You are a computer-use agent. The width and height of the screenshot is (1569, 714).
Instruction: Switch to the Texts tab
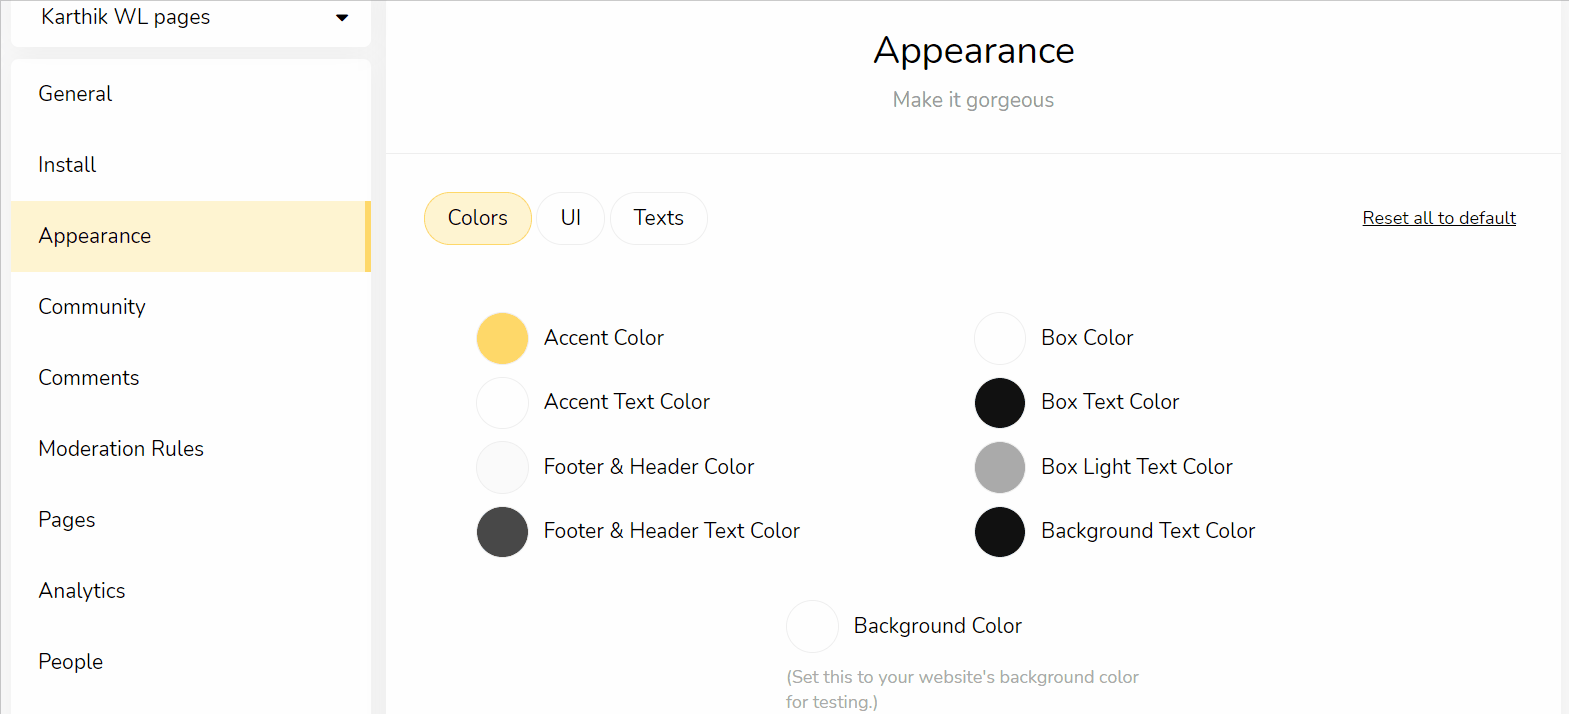tap(658, 218)
